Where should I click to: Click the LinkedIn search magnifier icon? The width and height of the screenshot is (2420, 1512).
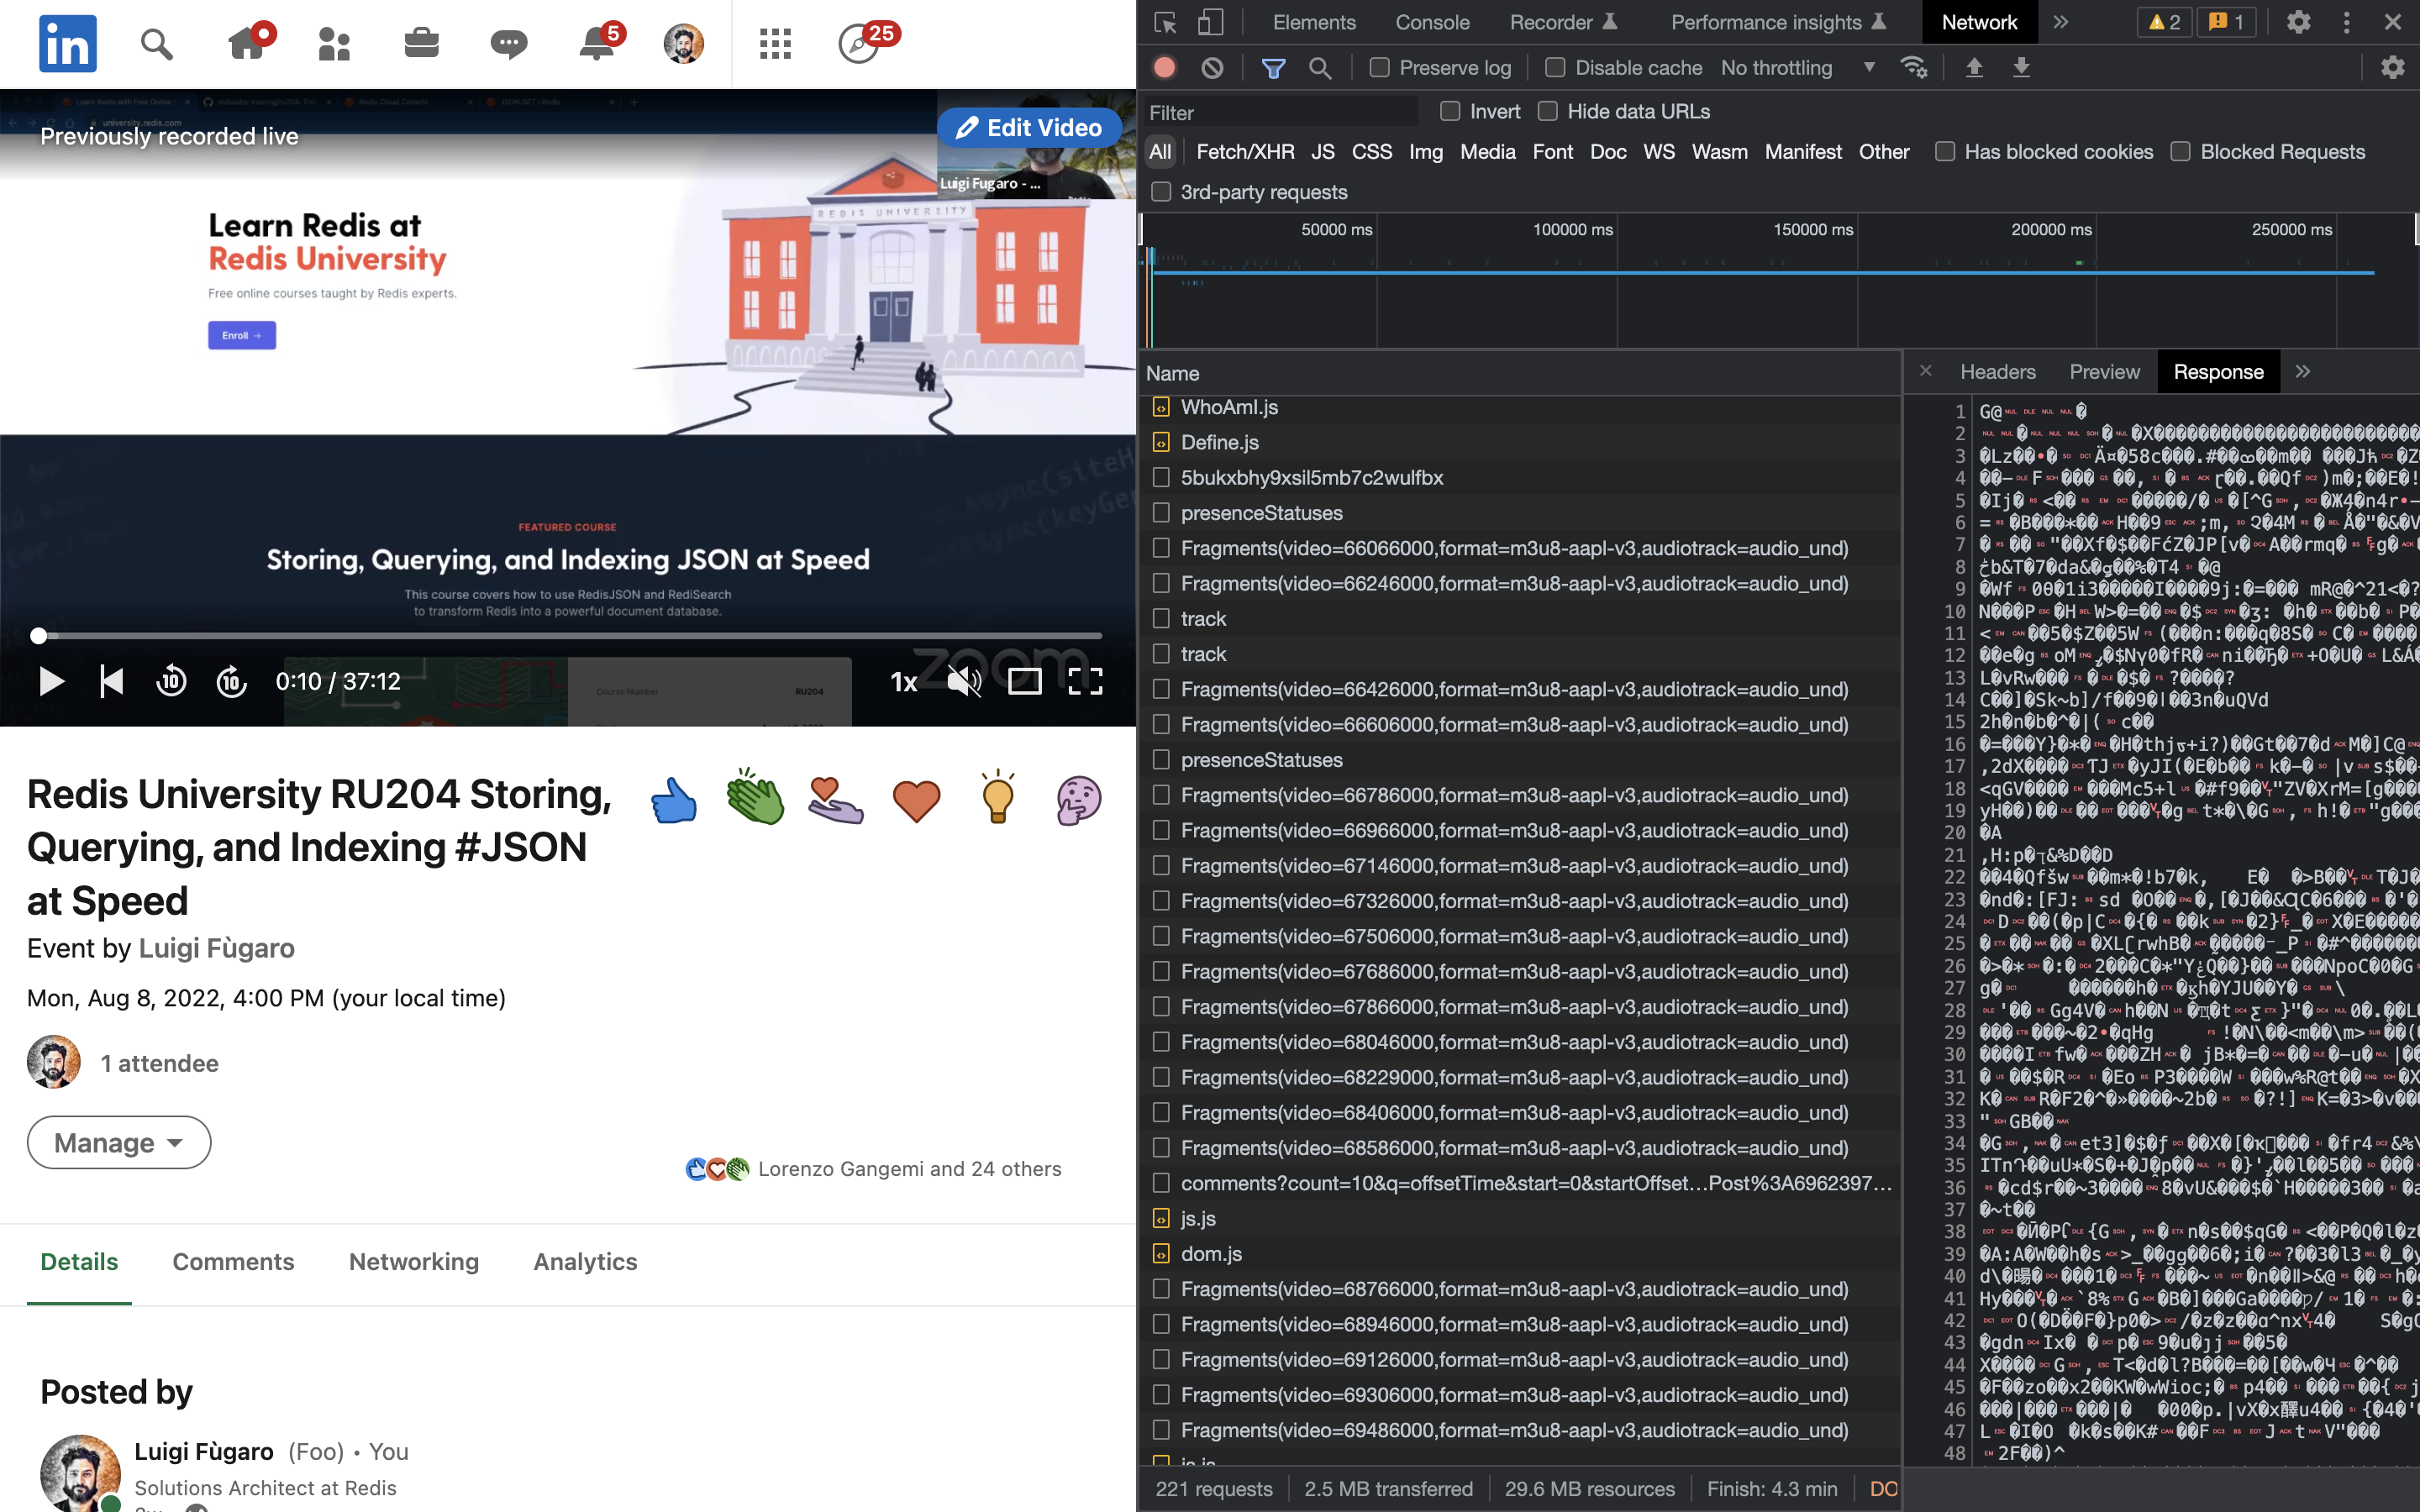(x=156, y=44)
